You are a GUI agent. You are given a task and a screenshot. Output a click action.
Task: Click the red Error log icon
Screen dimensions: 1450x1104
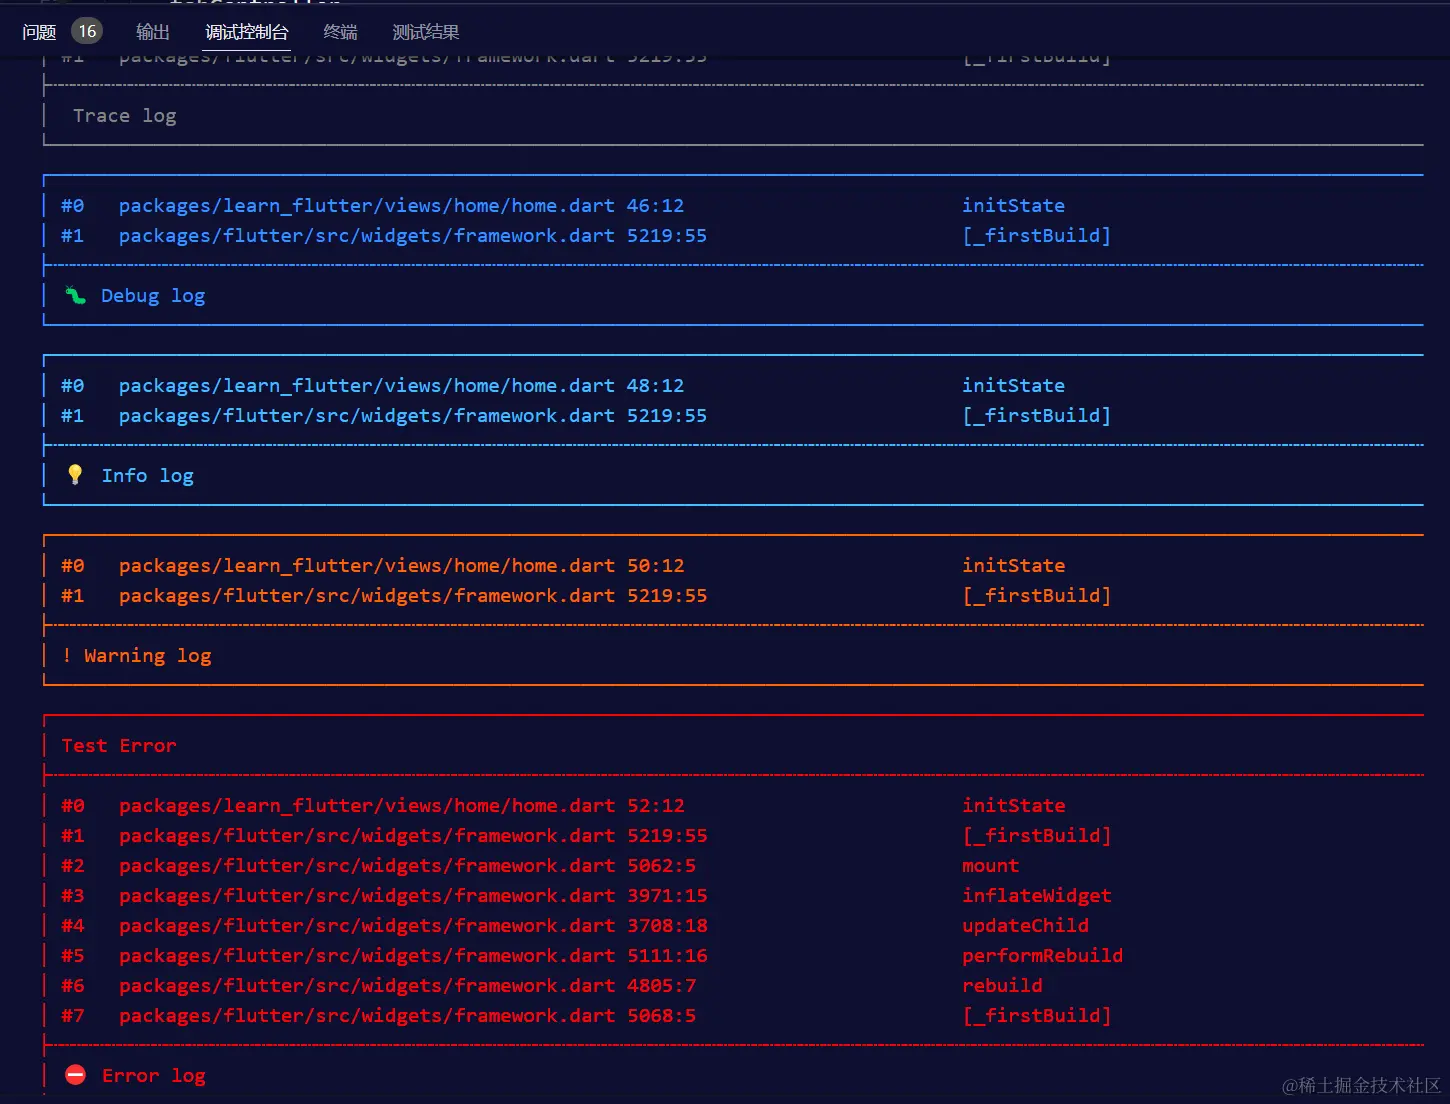pyautogui.click(x=75, y=1075)
